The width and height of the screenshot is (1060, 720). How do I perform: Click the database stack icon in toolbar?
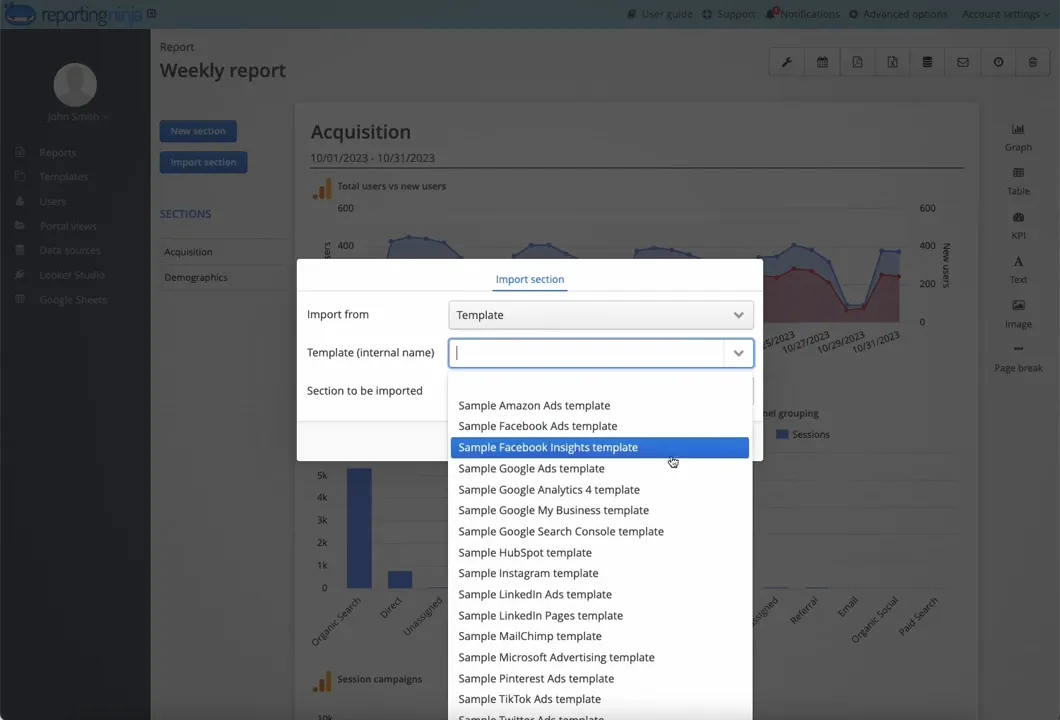(928, 62)
